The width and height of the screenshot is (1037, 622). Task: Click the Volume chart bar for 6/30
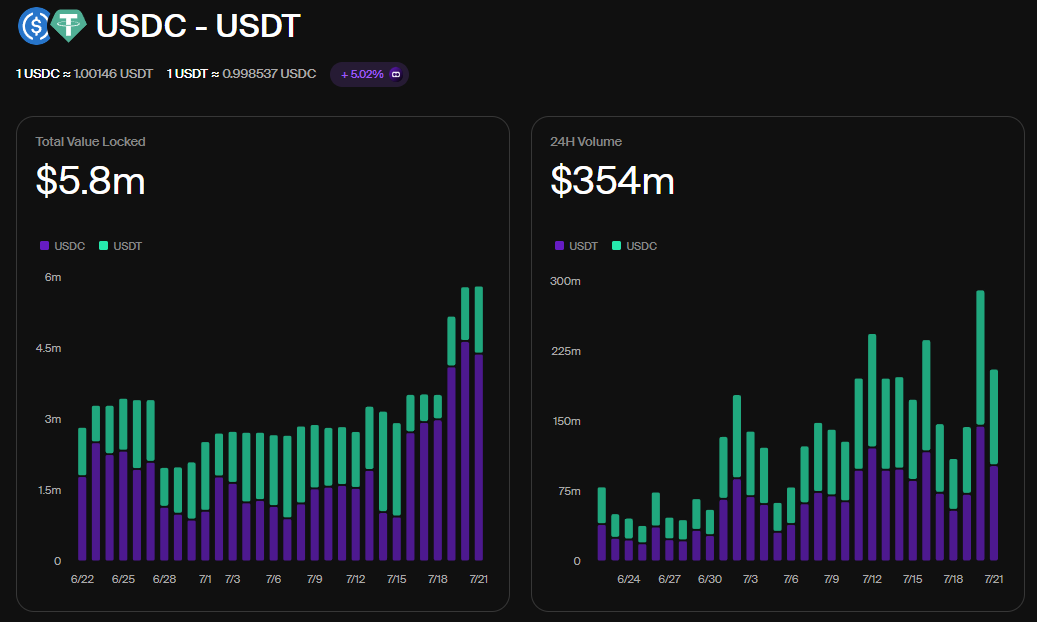tap(710, 535)
